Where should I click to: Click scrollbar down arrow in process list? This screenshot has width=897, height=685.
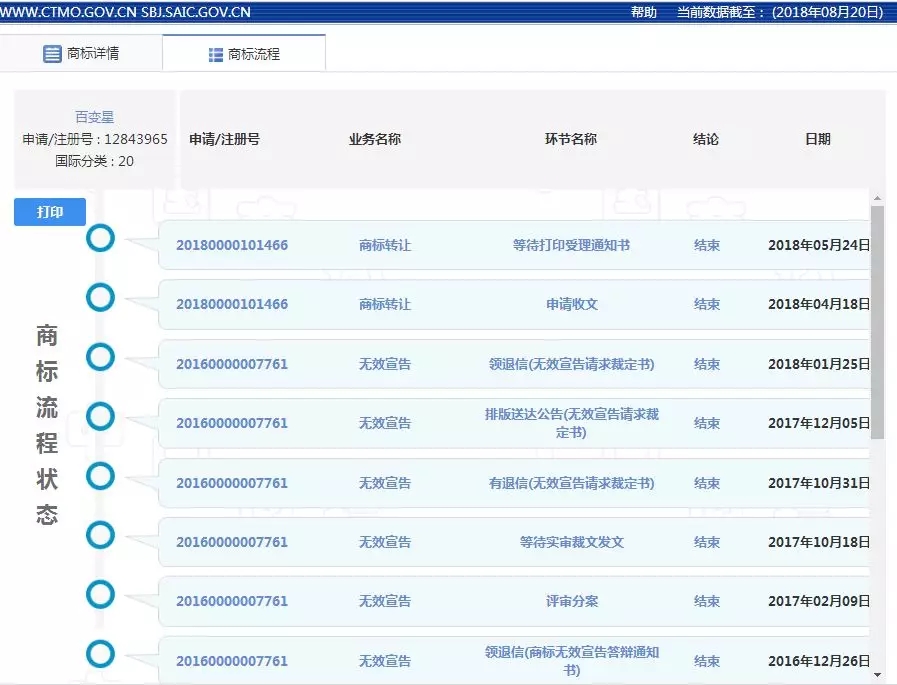click(x=877, y=676)
